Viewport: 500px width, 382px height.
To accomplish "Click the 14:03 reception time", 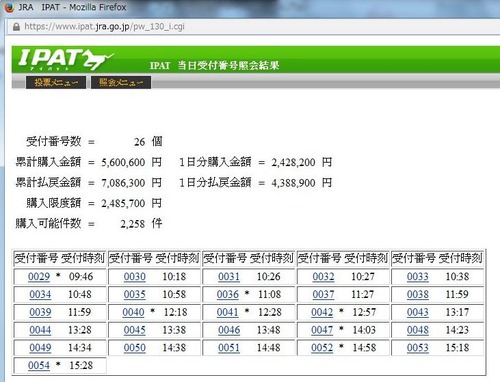I will coord(364,330).
